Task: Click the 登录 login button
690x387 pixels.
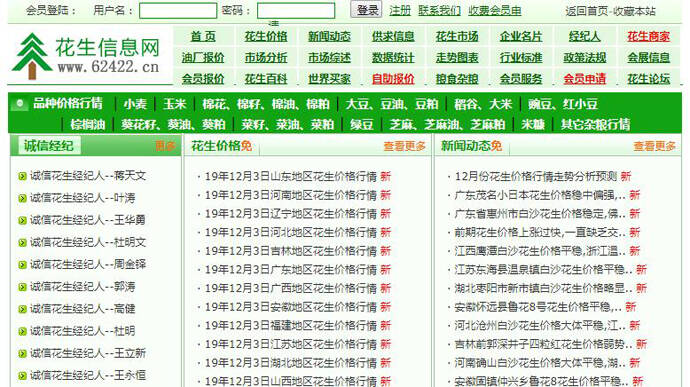Action: point(366,10)
